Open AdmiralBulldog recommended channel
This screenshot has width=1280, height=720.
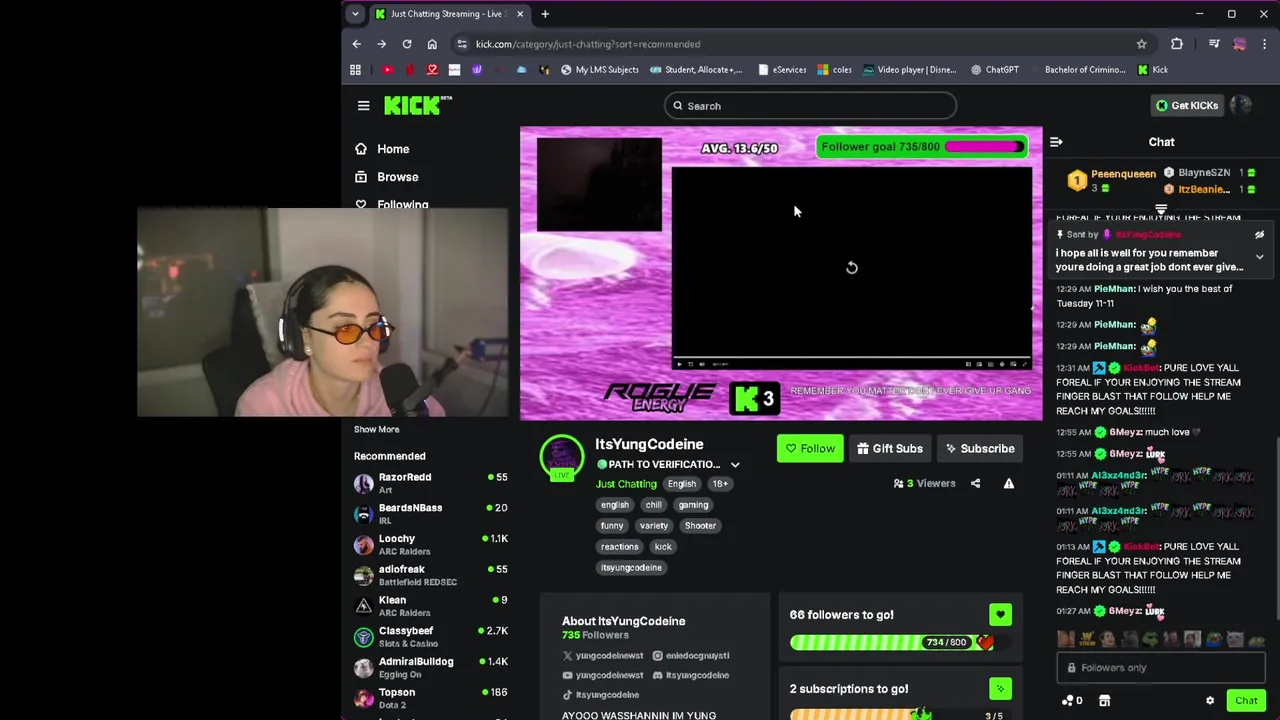tap(430, 668)
